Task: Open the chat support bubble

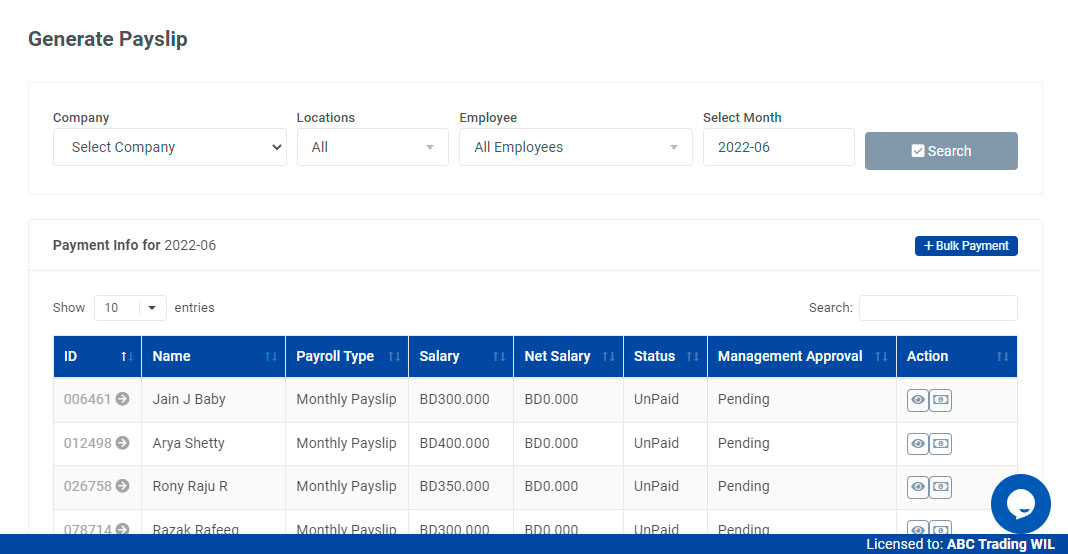Action: point(1020,504)
